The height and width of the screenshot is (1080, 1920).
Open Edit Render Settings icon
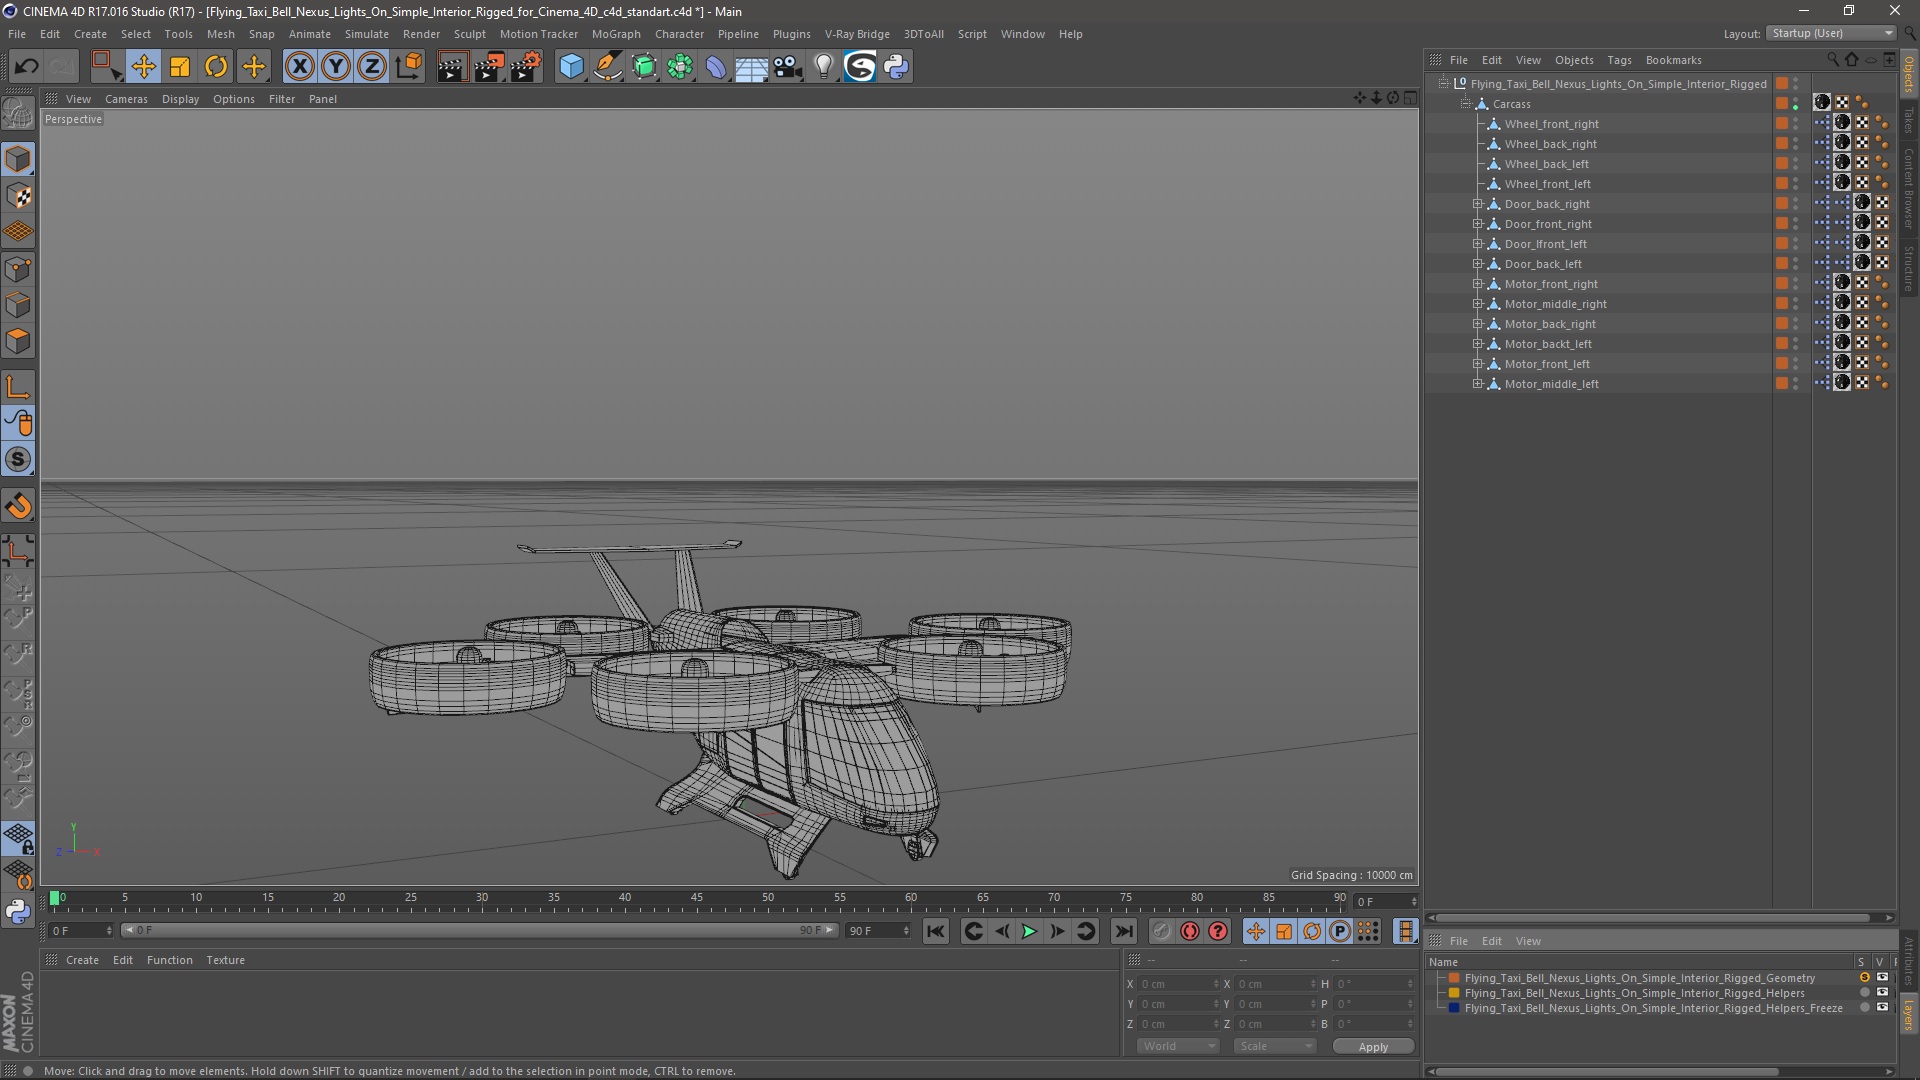(526, 67)
